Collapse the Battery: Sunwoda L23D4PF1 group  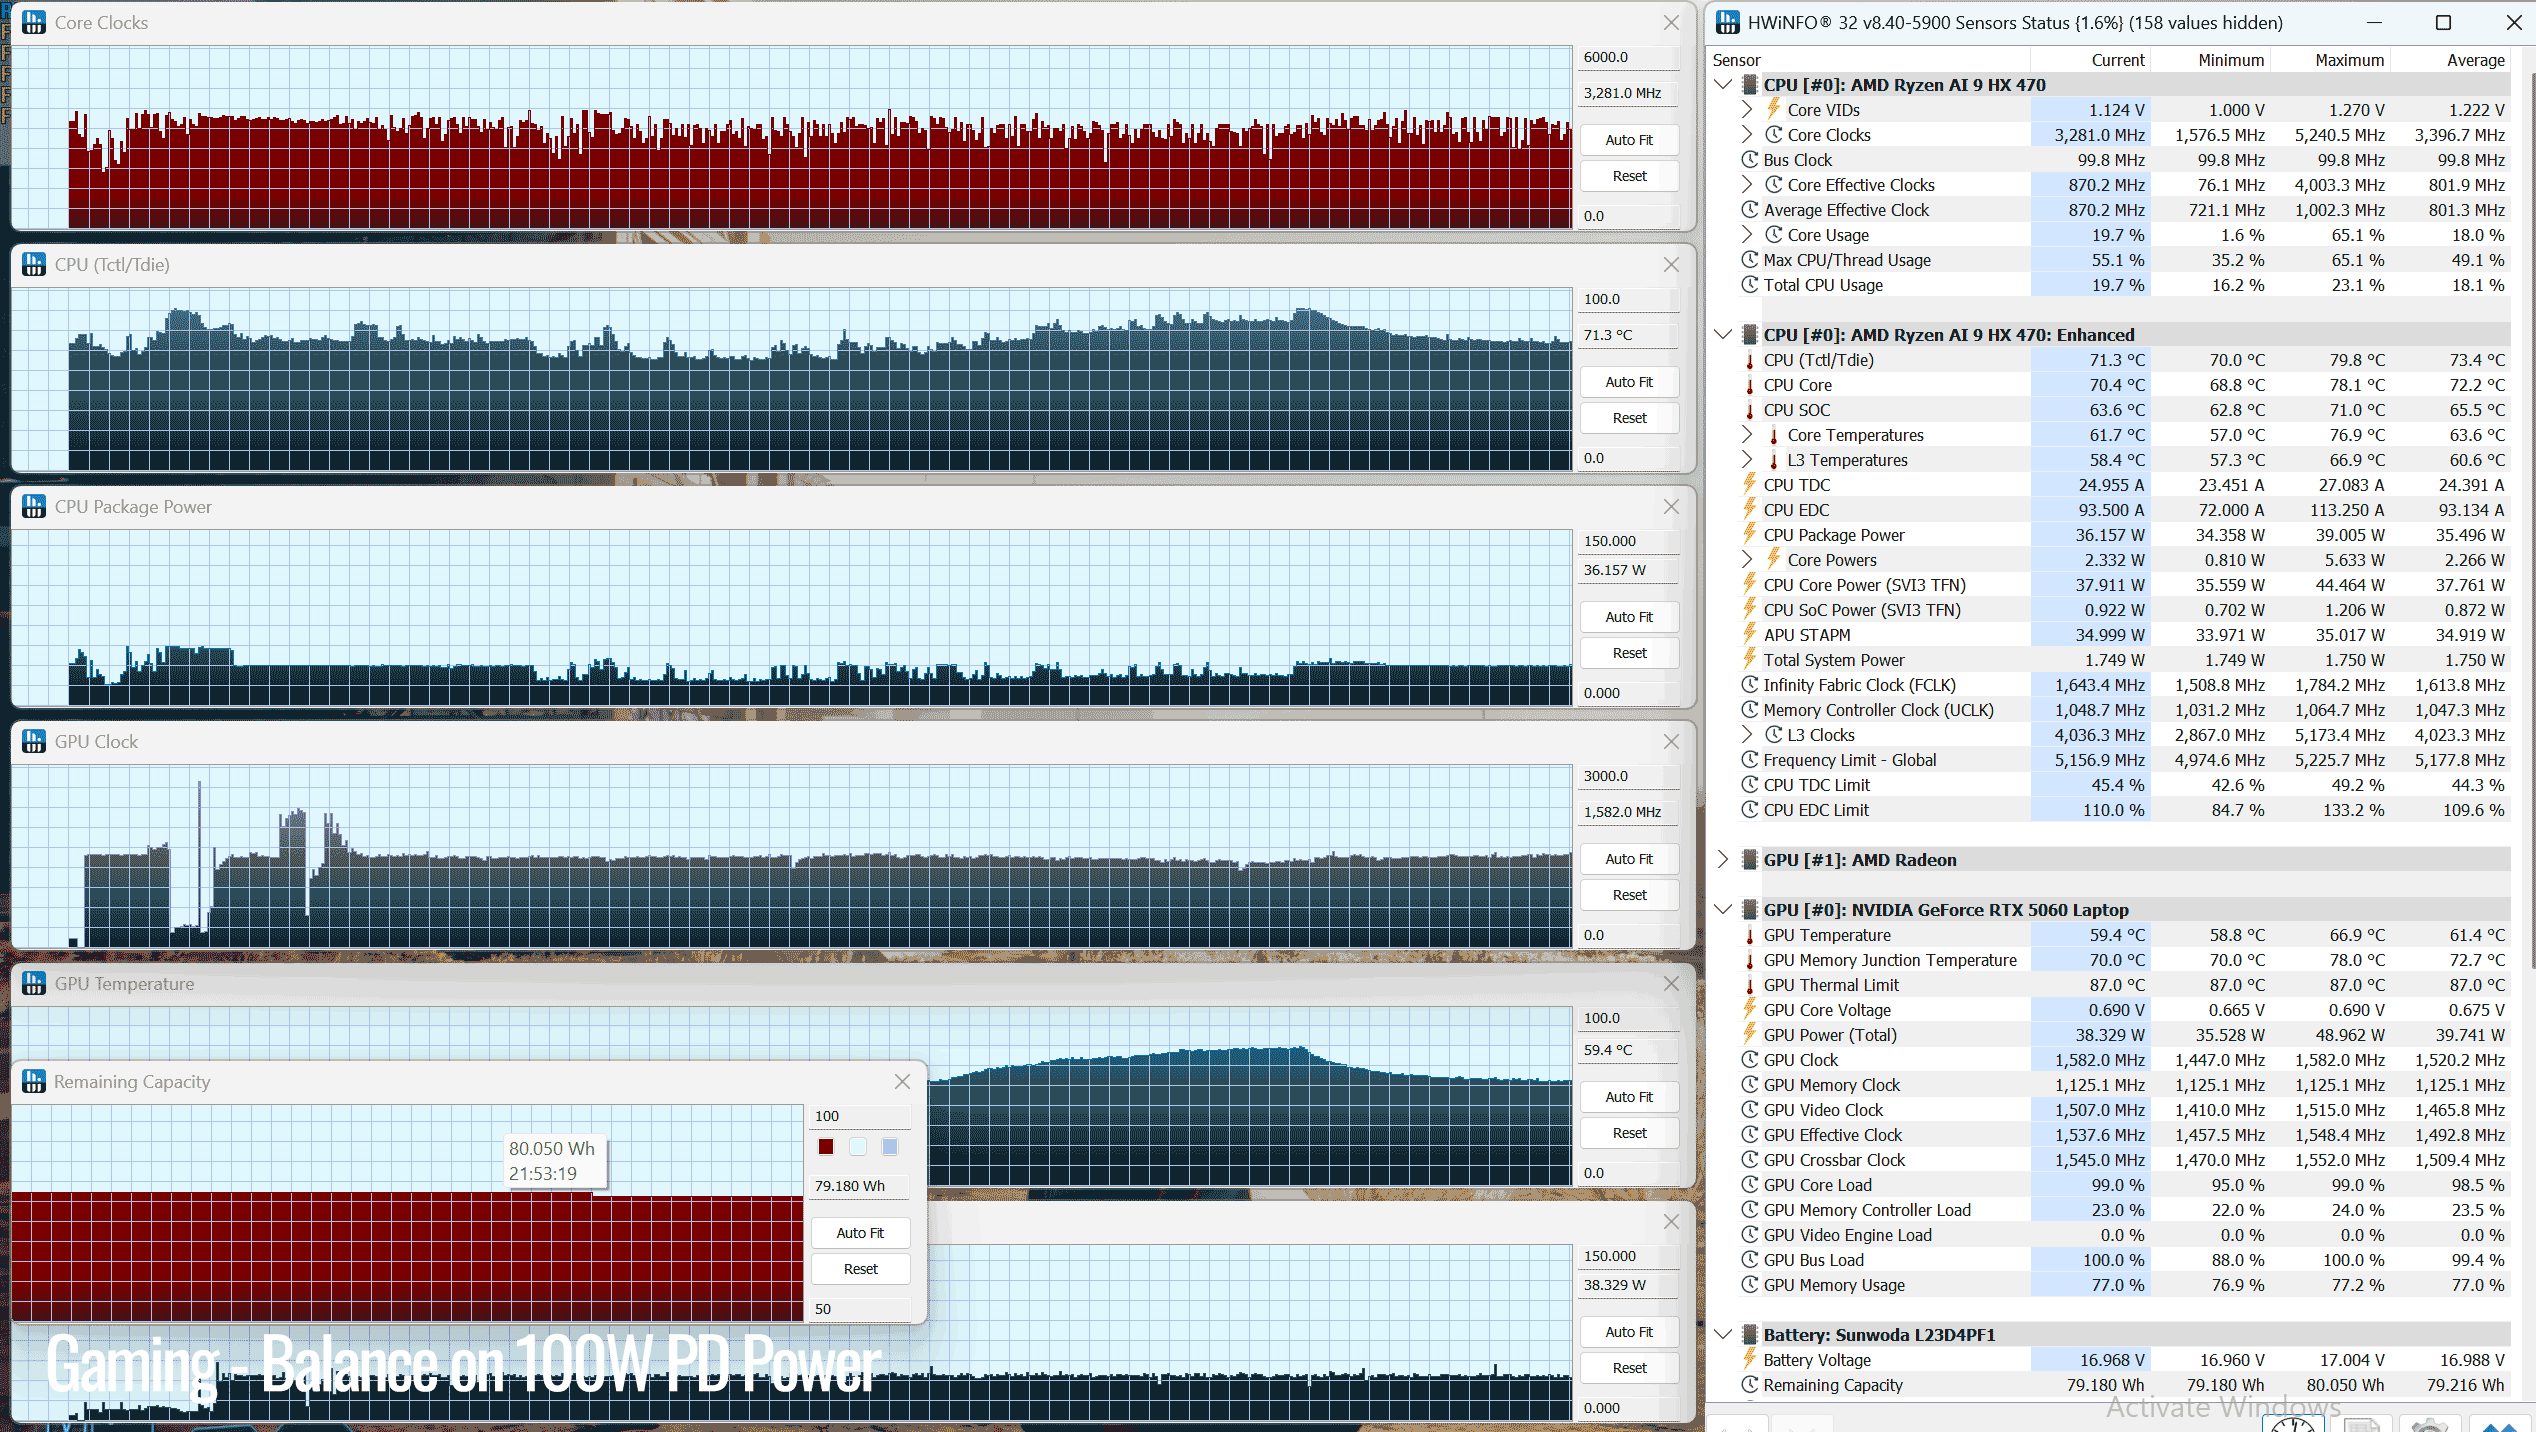point(1723,1334)
